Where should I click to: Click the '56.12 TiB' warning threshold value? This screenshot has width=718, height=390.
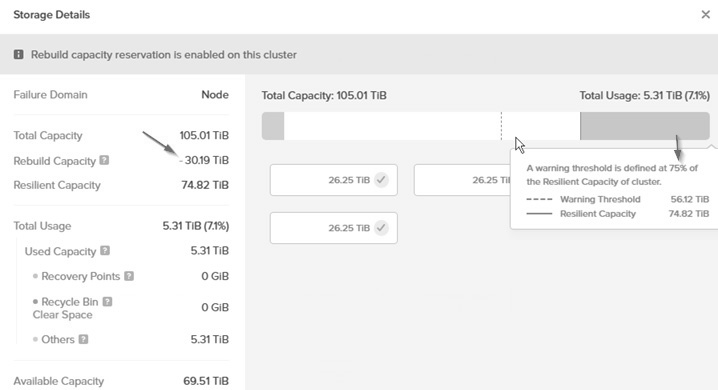(x=690, y=199)
